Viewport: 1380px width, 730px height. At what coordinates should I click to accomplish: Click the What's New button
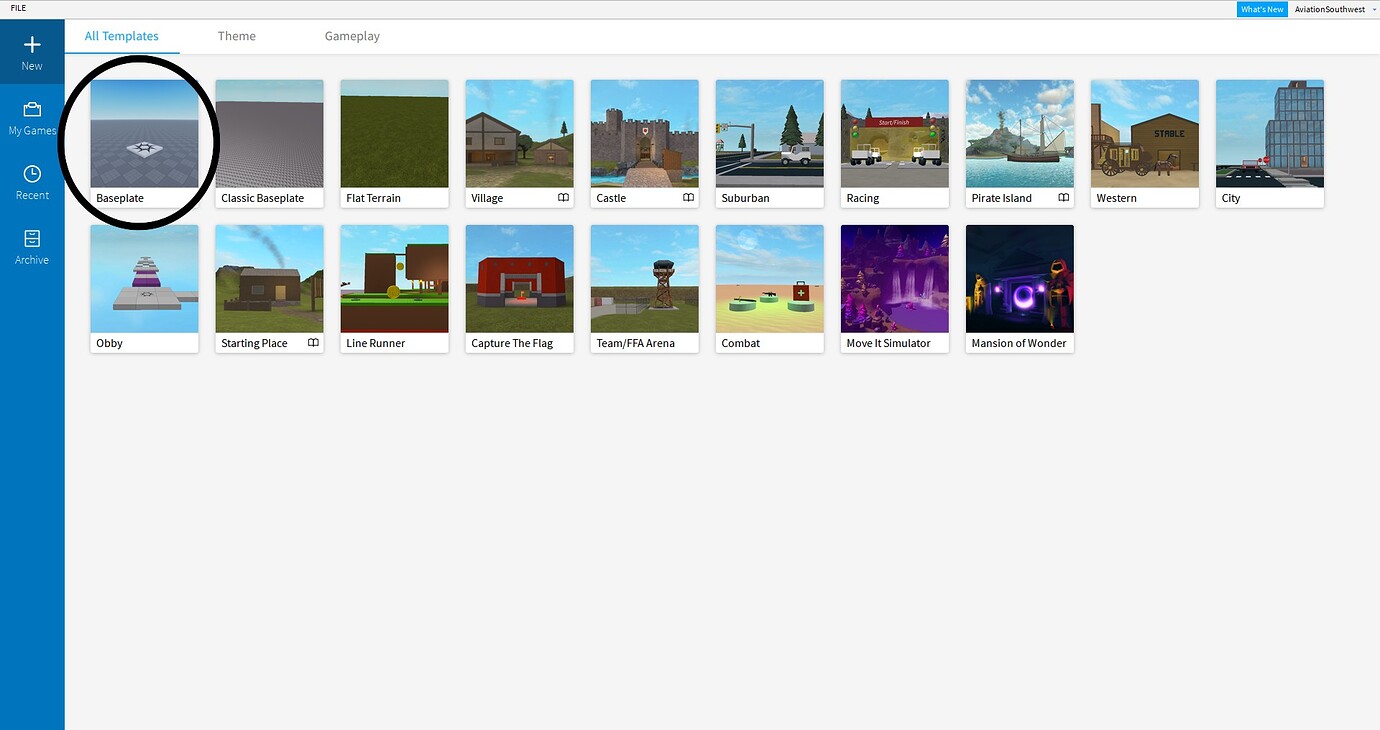[x=1261, y=9]
